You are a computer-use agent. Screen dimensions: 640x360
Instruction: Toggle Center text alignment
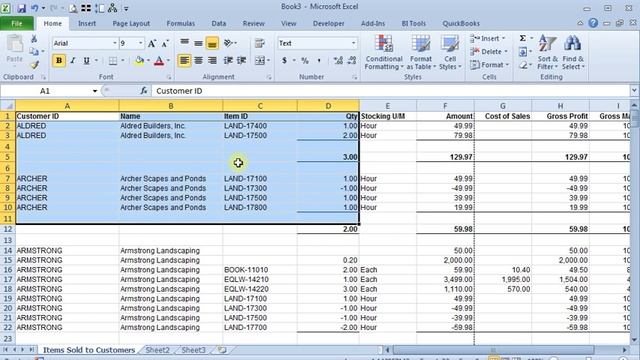click(x=198, y=60)
